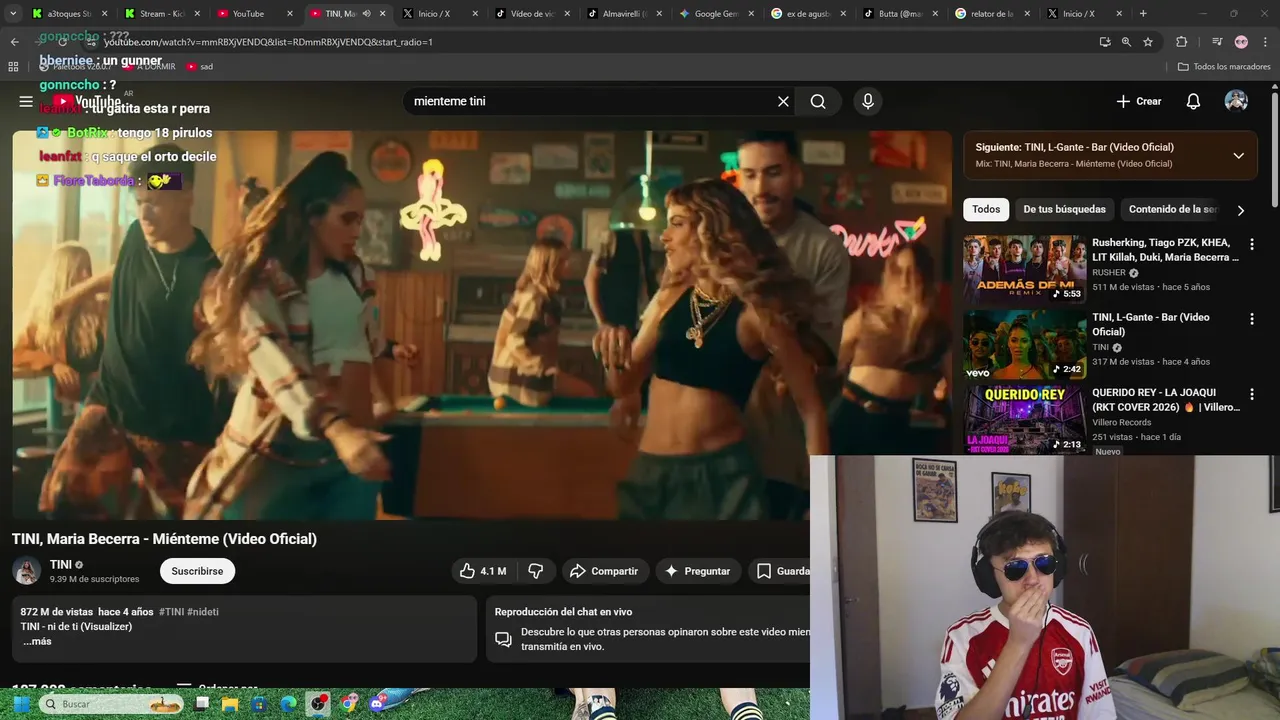Open options for QUERIDO REY video
The height and width of the screenshot is (720, 1280).
click(x=1251, y=394)
